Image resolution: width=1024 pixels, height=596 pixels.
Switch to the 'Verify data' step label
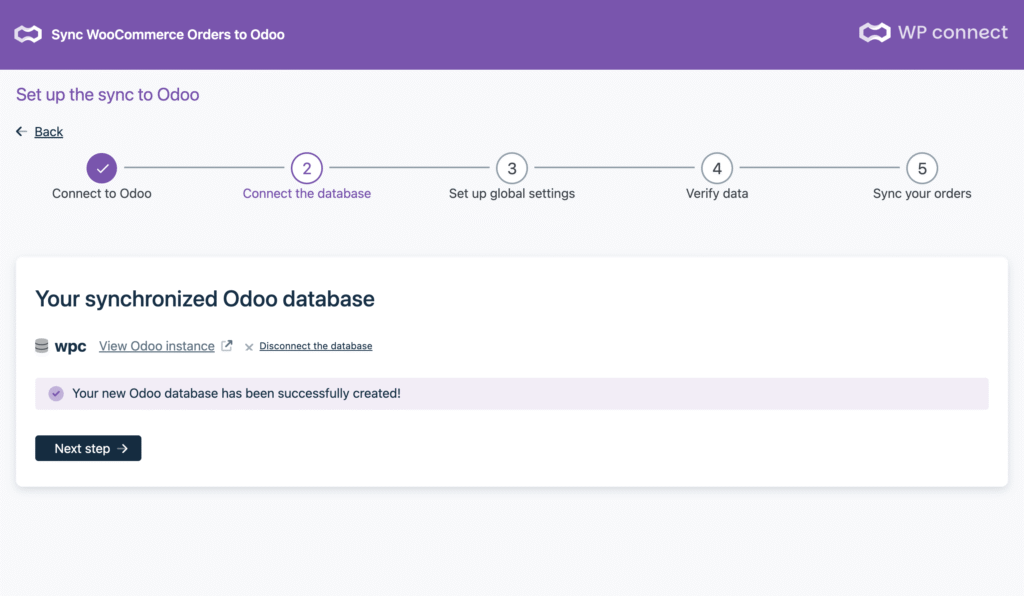click(717, 194)
